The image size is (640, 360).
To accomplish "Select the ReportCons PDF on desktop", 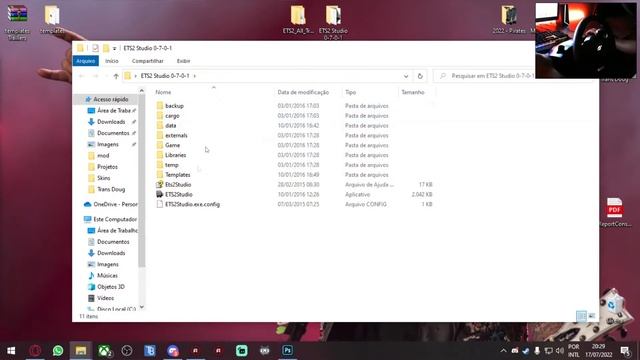I will (x=615, y=212).
